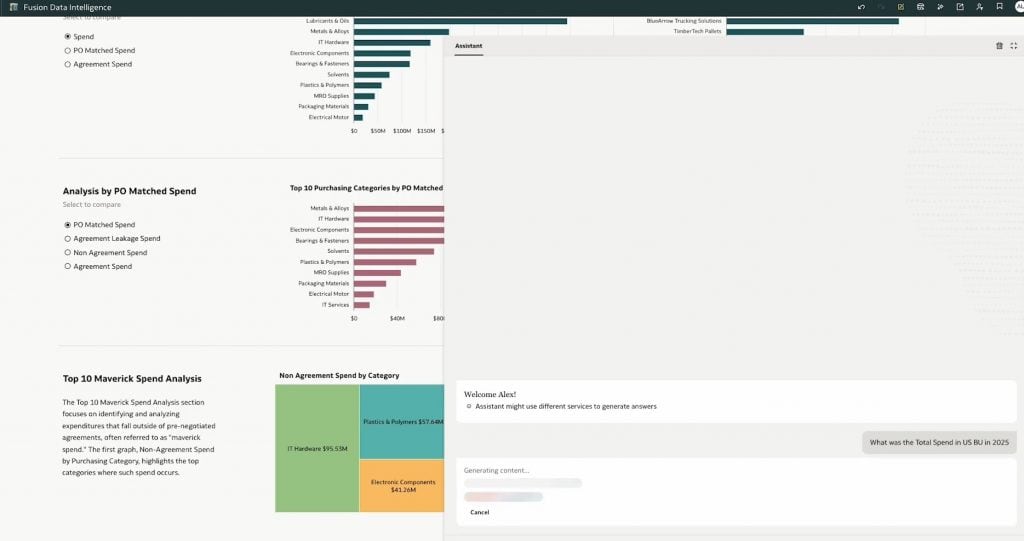Screen dimensions: 1024x541
Task: Click the Metals & Alloys pink bar
Action: pyautogui.click(x=399, y=208)
